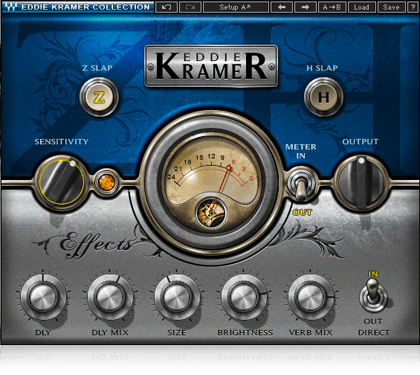Enable the Z Slap button

[x=99, y=97]
